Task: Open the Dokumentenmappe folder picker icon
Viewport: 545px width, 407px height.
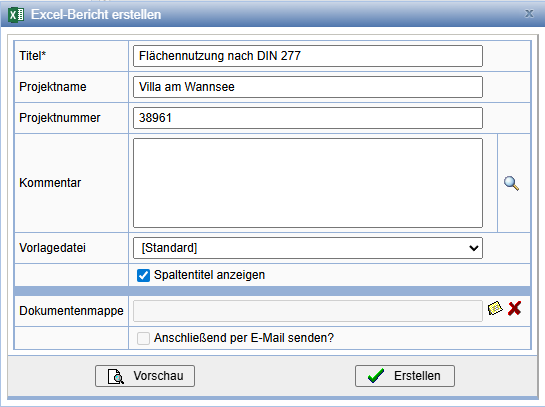Action: click(x=495, y=308)
